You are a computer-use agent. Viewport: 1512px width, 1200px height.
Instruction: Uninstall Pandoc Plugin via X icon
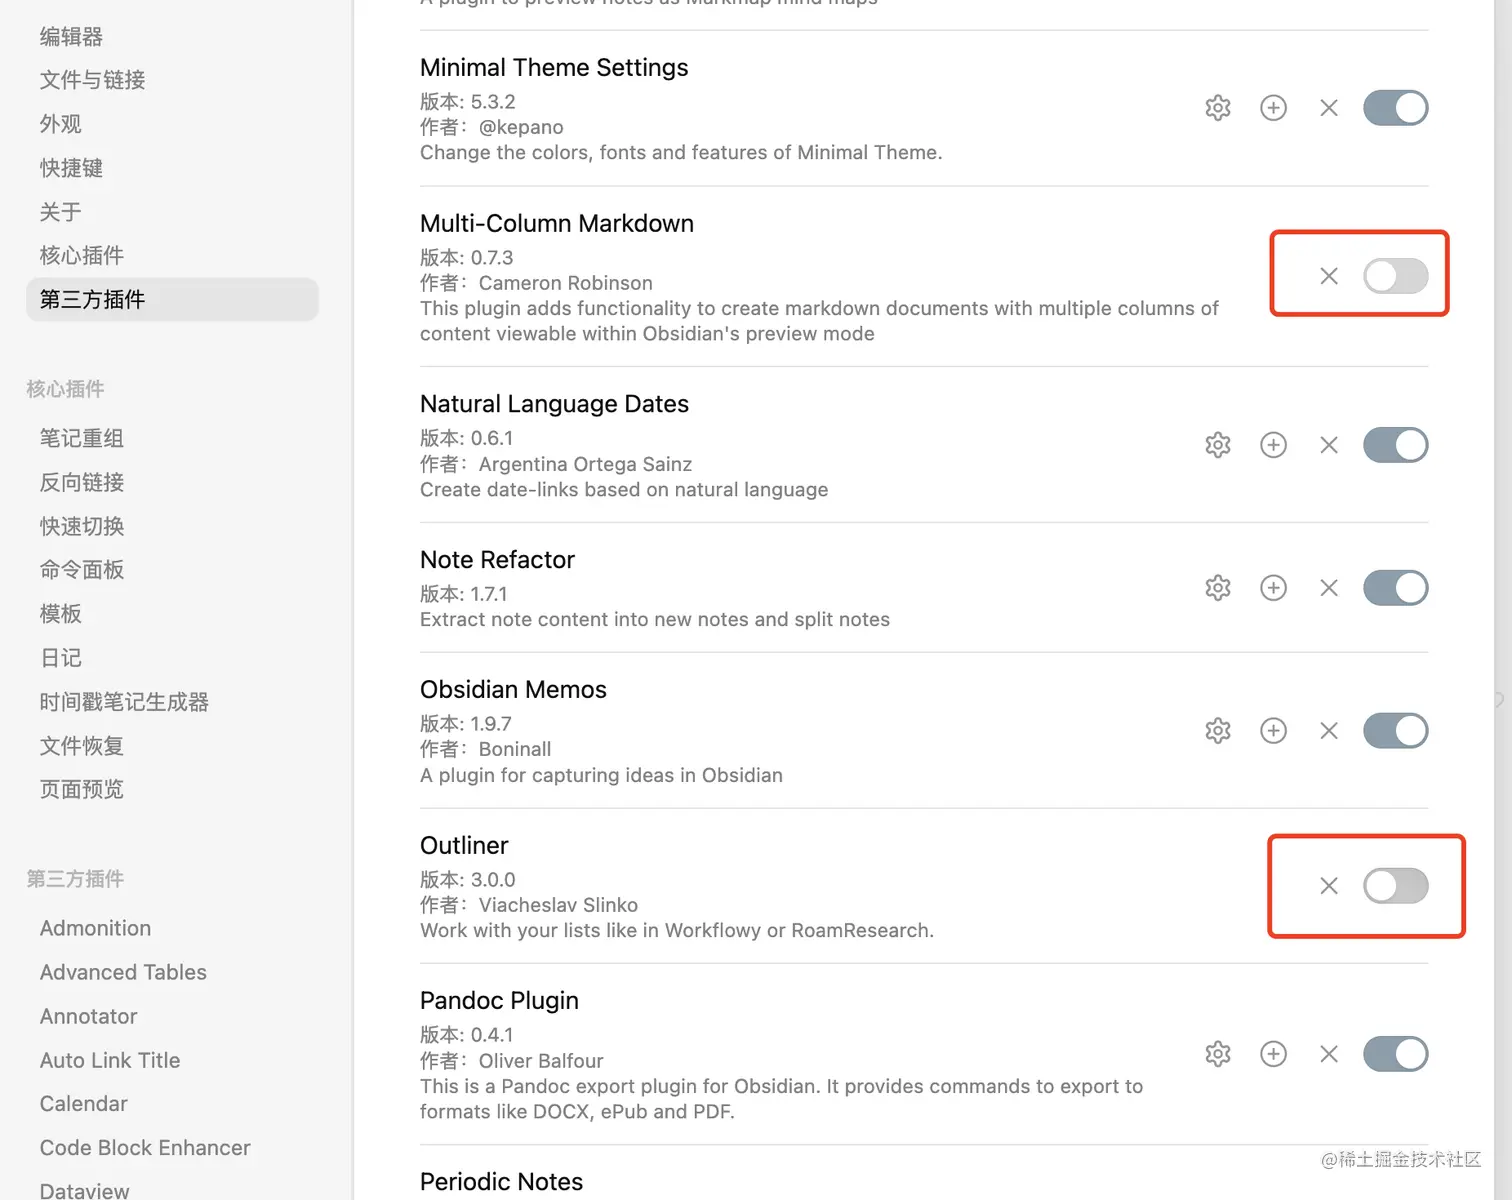[x=1329, y=1054]
